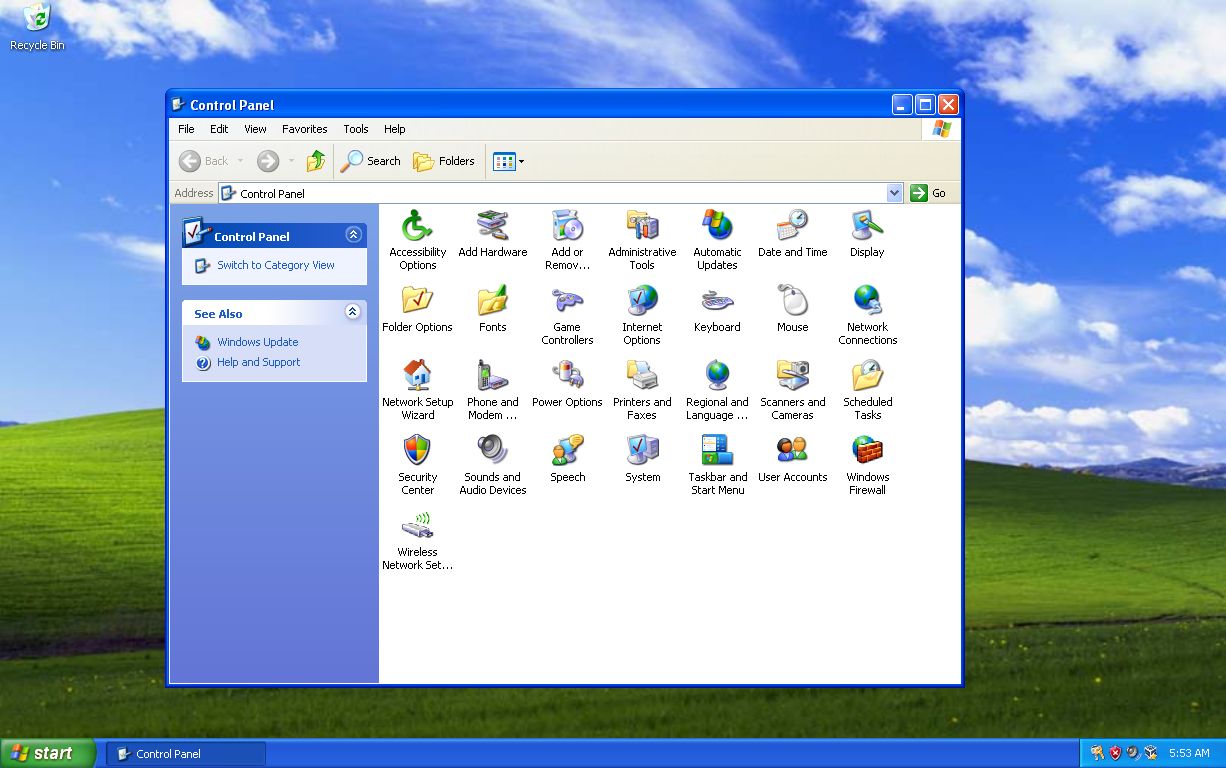Image resolution: width=1226 pixels, height=768 pixels.
Task: Open the Favorites menu
Action: [x=304, y=129]
